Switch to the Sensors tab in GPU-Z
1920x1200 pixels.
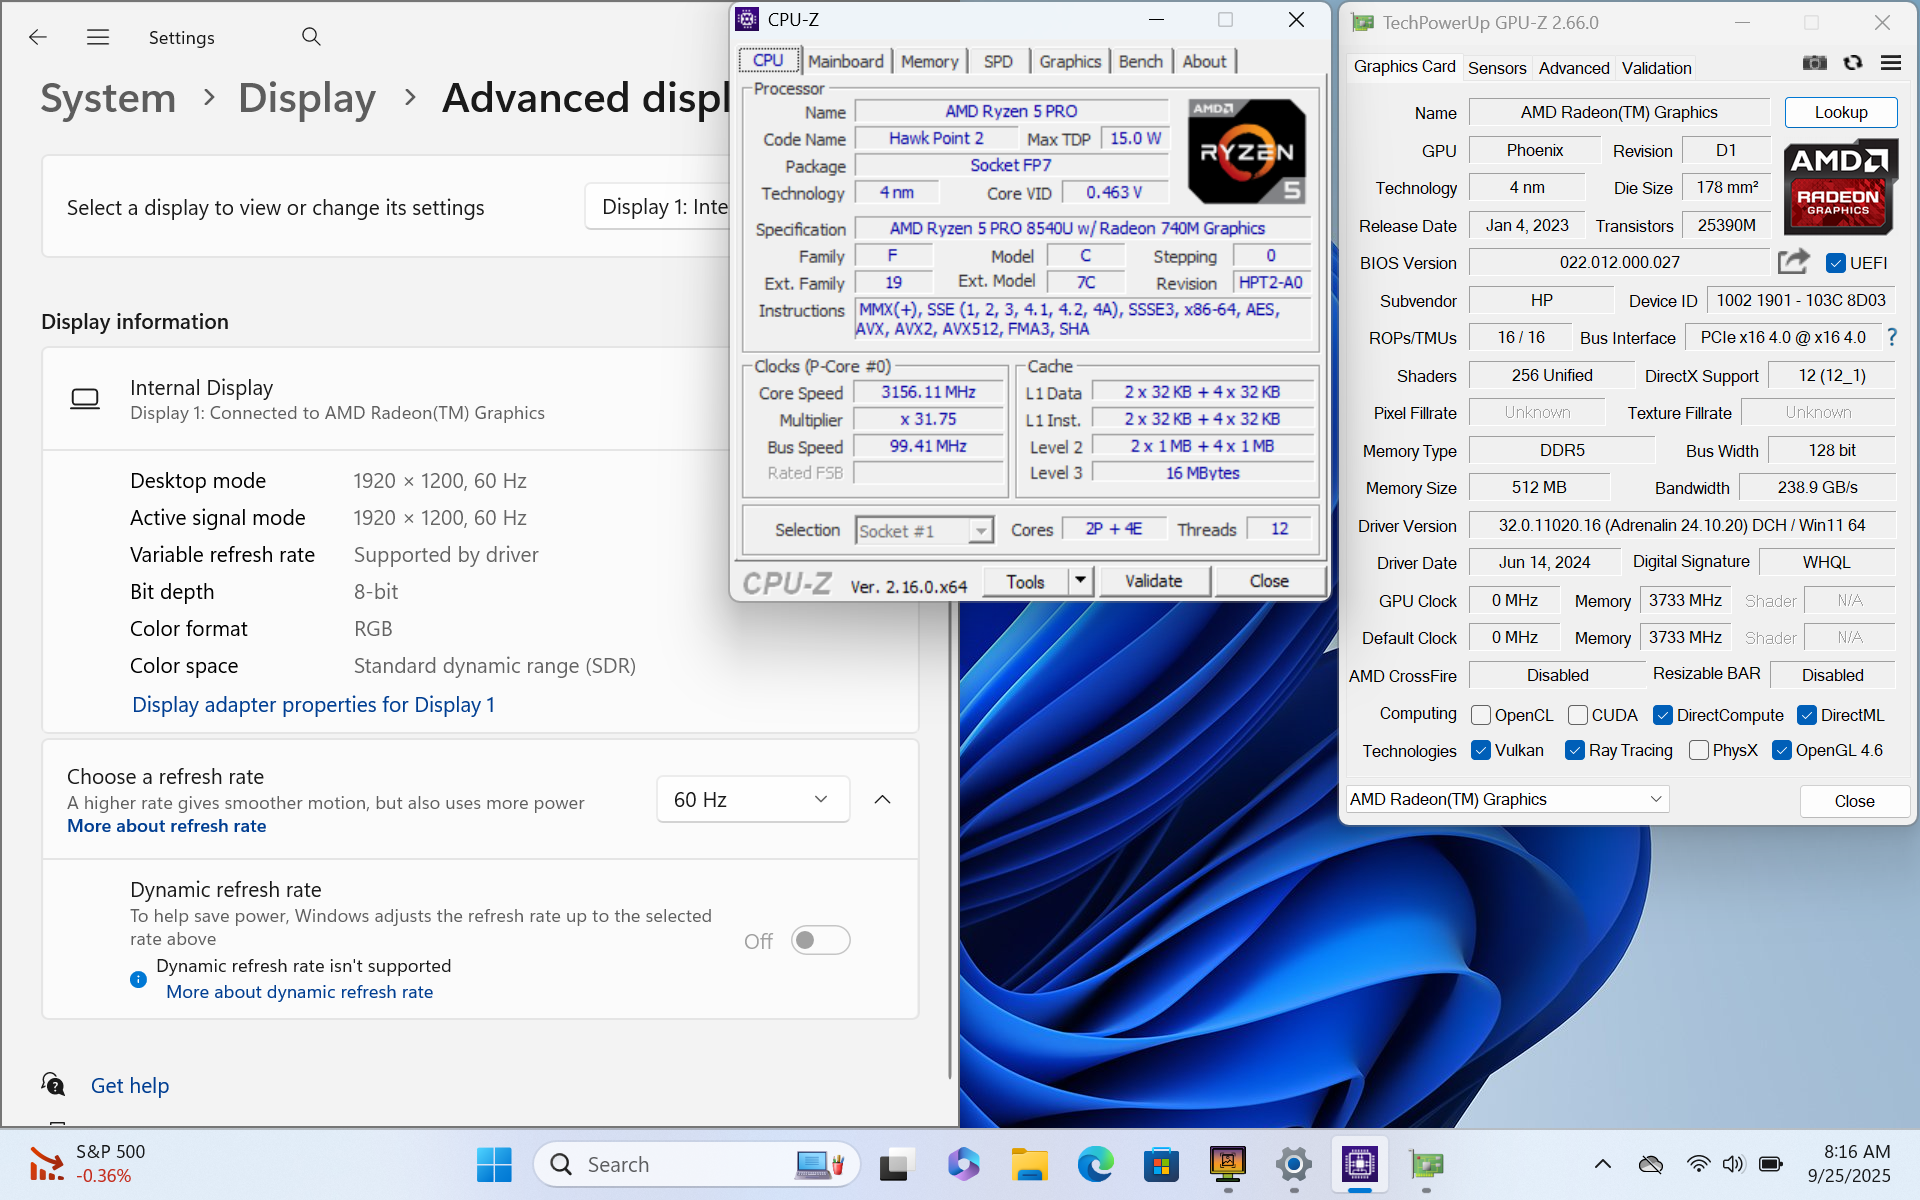click(x=1496, y=68)
